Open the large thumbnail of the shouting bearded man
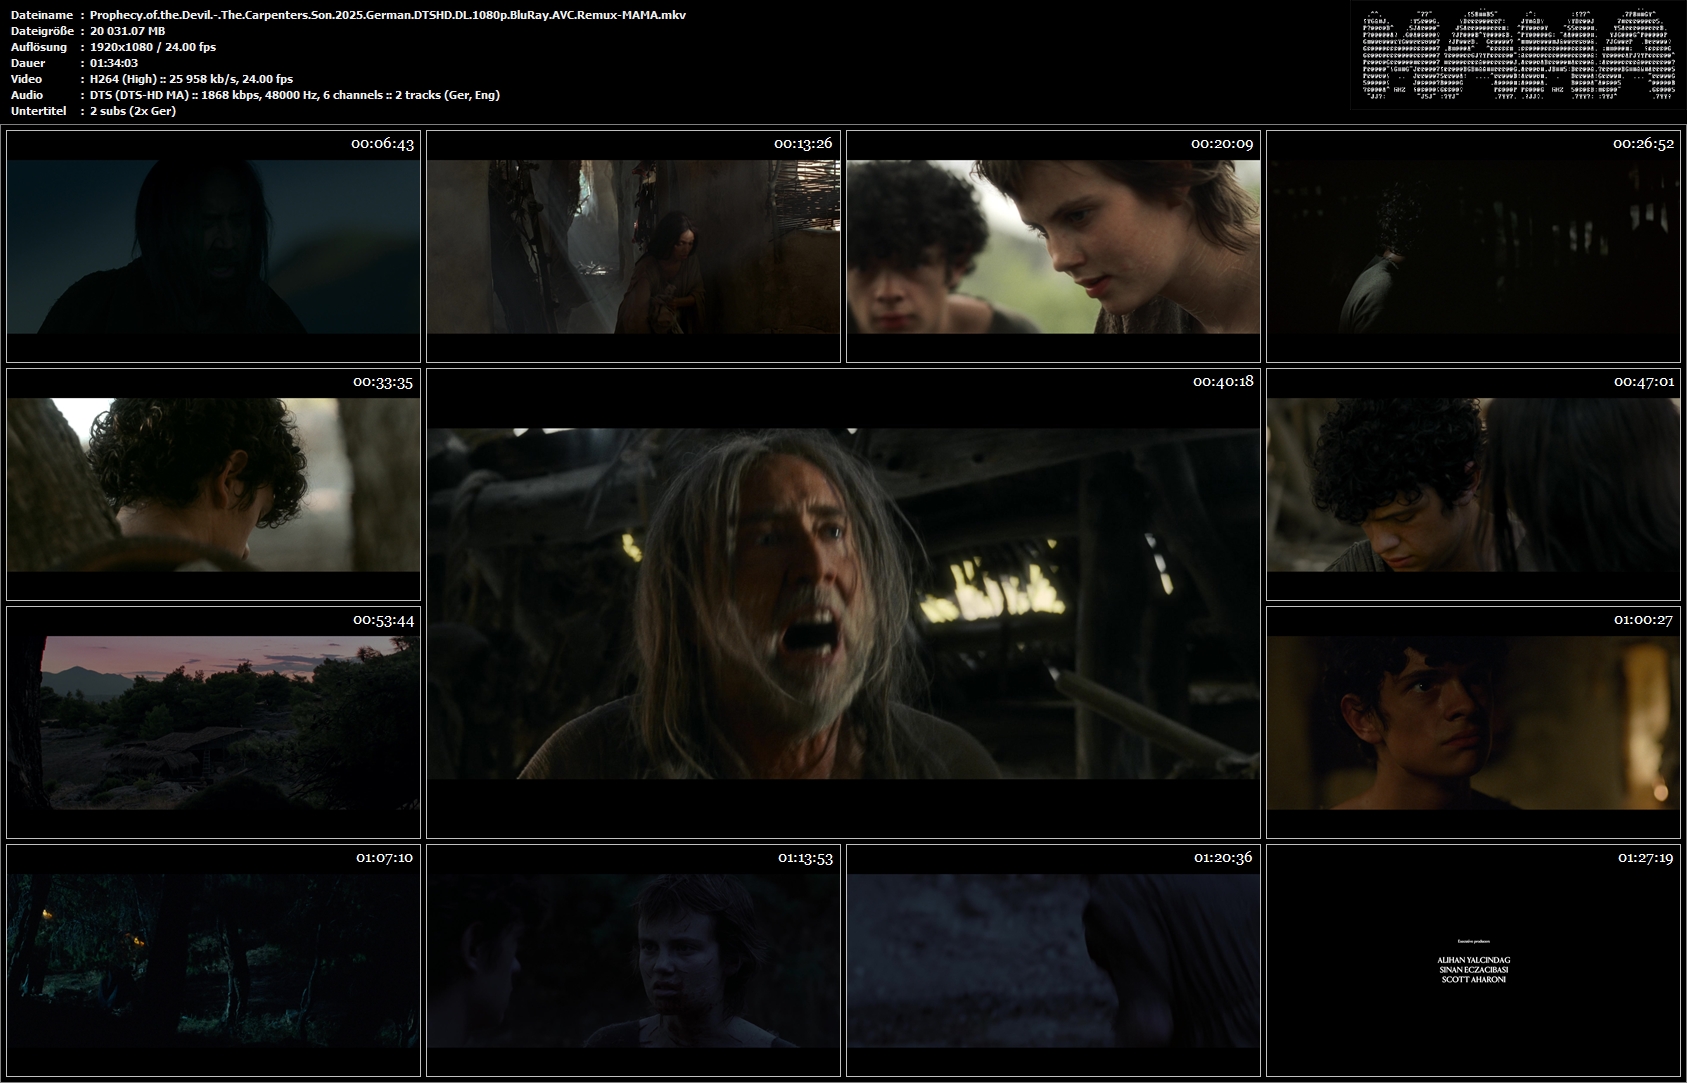1687x1083 pixels. pos(843,603)
